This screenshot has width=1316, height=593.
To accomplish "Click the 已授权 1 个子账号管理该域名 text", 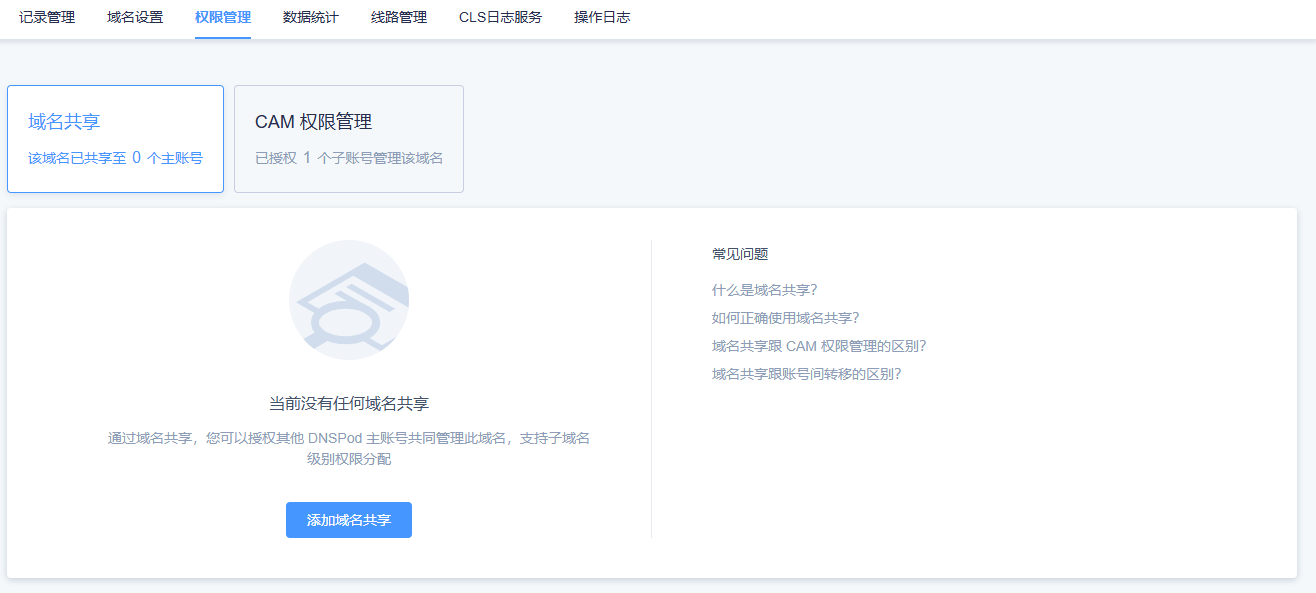I will [349, 158].
